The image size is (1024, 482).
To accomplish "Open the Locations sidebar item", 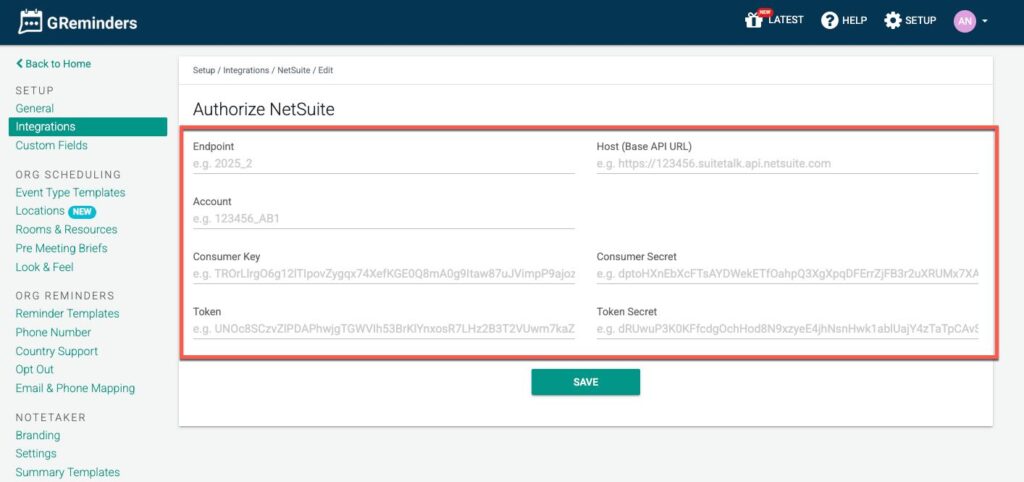I will pyautogui.click(x=40, y=211).
